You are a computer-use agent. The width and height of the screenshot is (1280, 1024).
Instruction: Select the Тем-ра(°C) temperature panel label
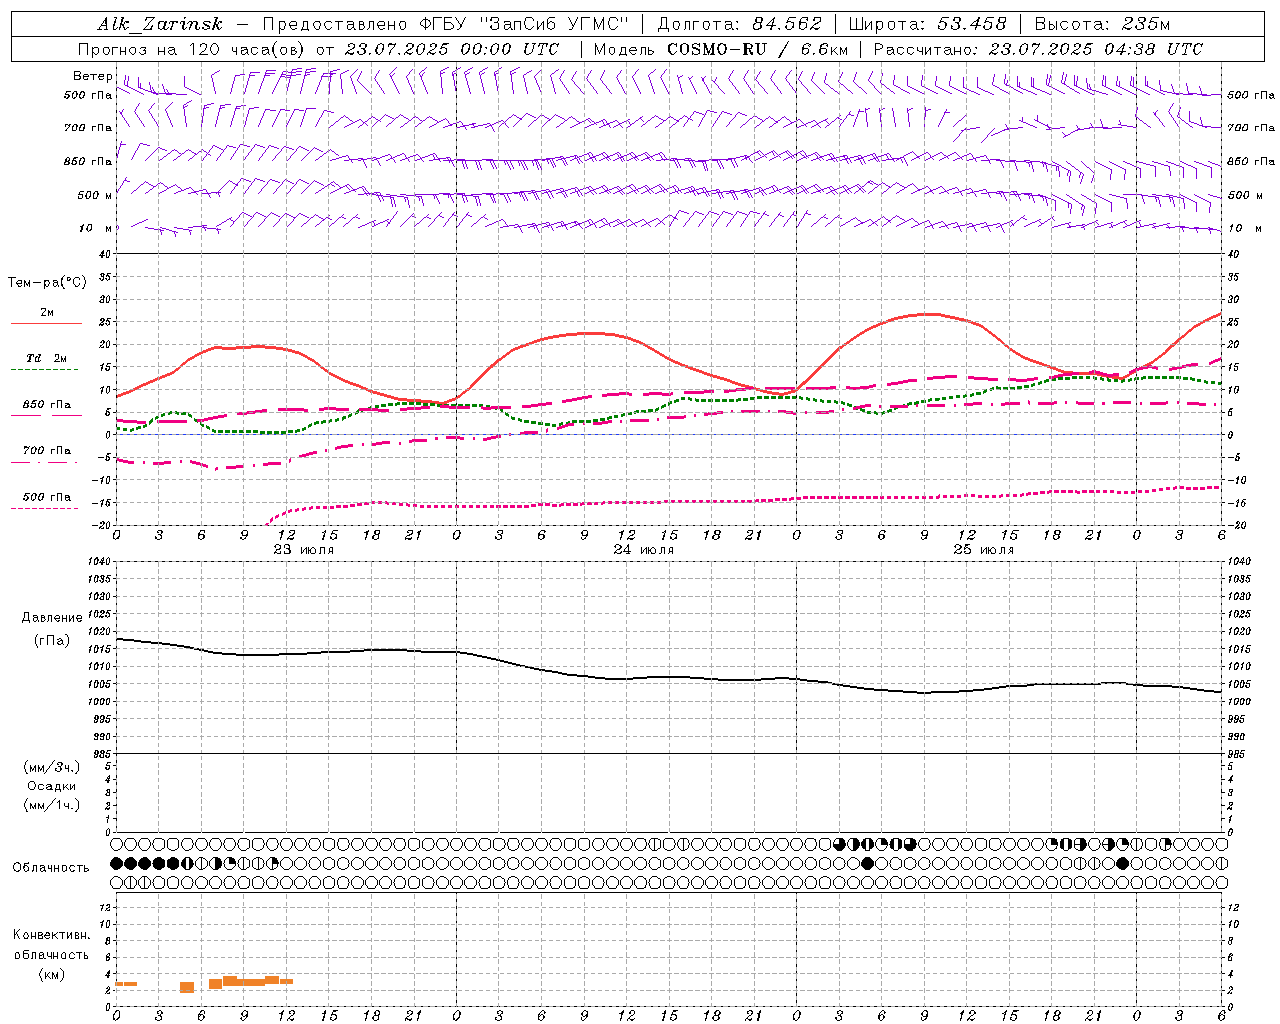(x=47, y=283)
